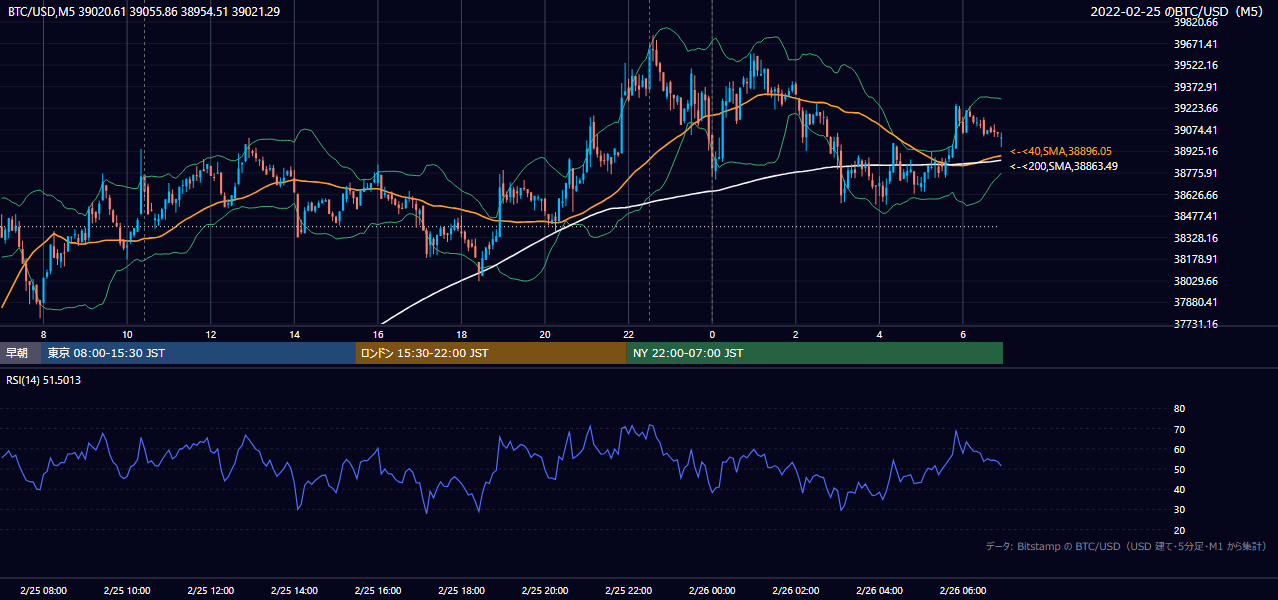Click the 2/25 12:00 time label
This screenshot has width=1278, height=600.
click(211, 590)
